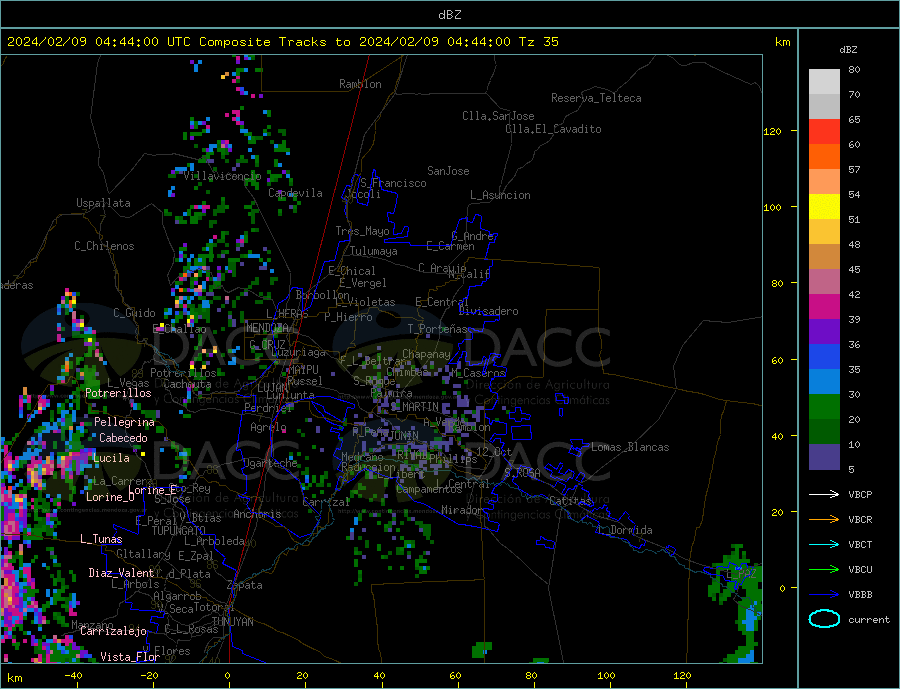Image resolution: width=900 pixels, height=689 pixels.
Task: Click the white Diaz_Valent station label
Action: coord(121,573)
